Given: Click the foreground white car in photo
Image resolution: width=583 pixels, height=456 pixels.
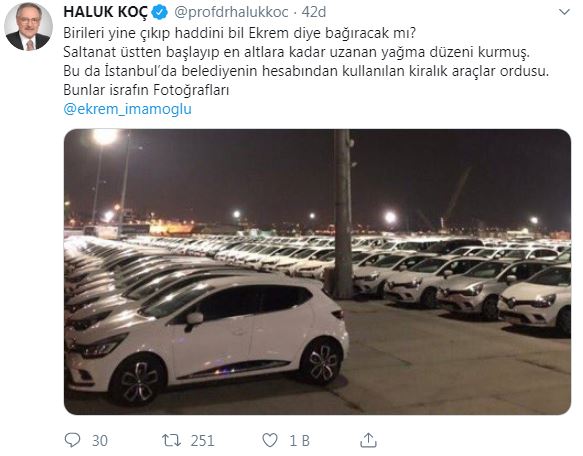Looking at the screenshot, I should (208, 338).
